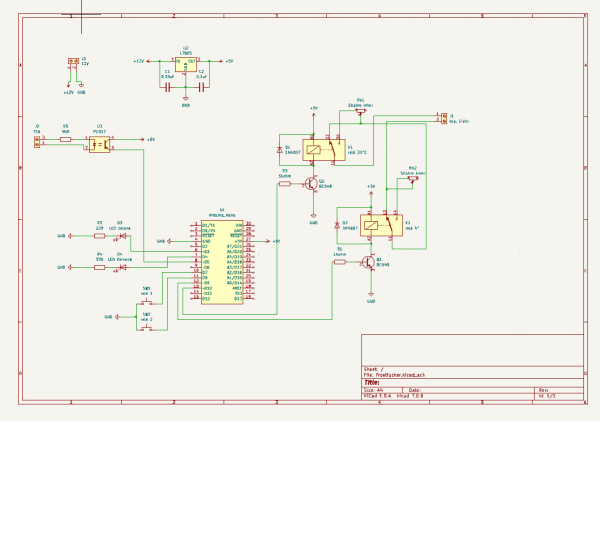The height and width of the screenshot is (541, 600).
Task: Click the base resistor left of transistor Q2
Action: point(285,184)
